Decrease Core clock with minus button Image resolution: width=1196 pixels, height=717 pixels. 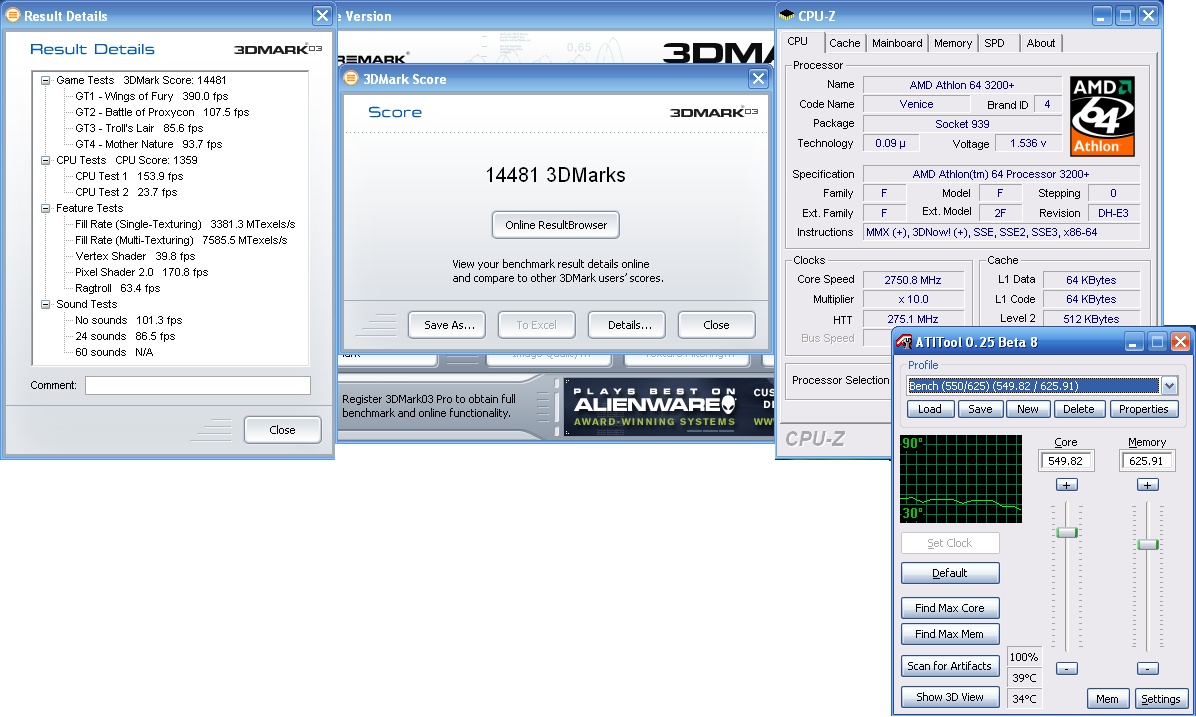coord(1066,669)
